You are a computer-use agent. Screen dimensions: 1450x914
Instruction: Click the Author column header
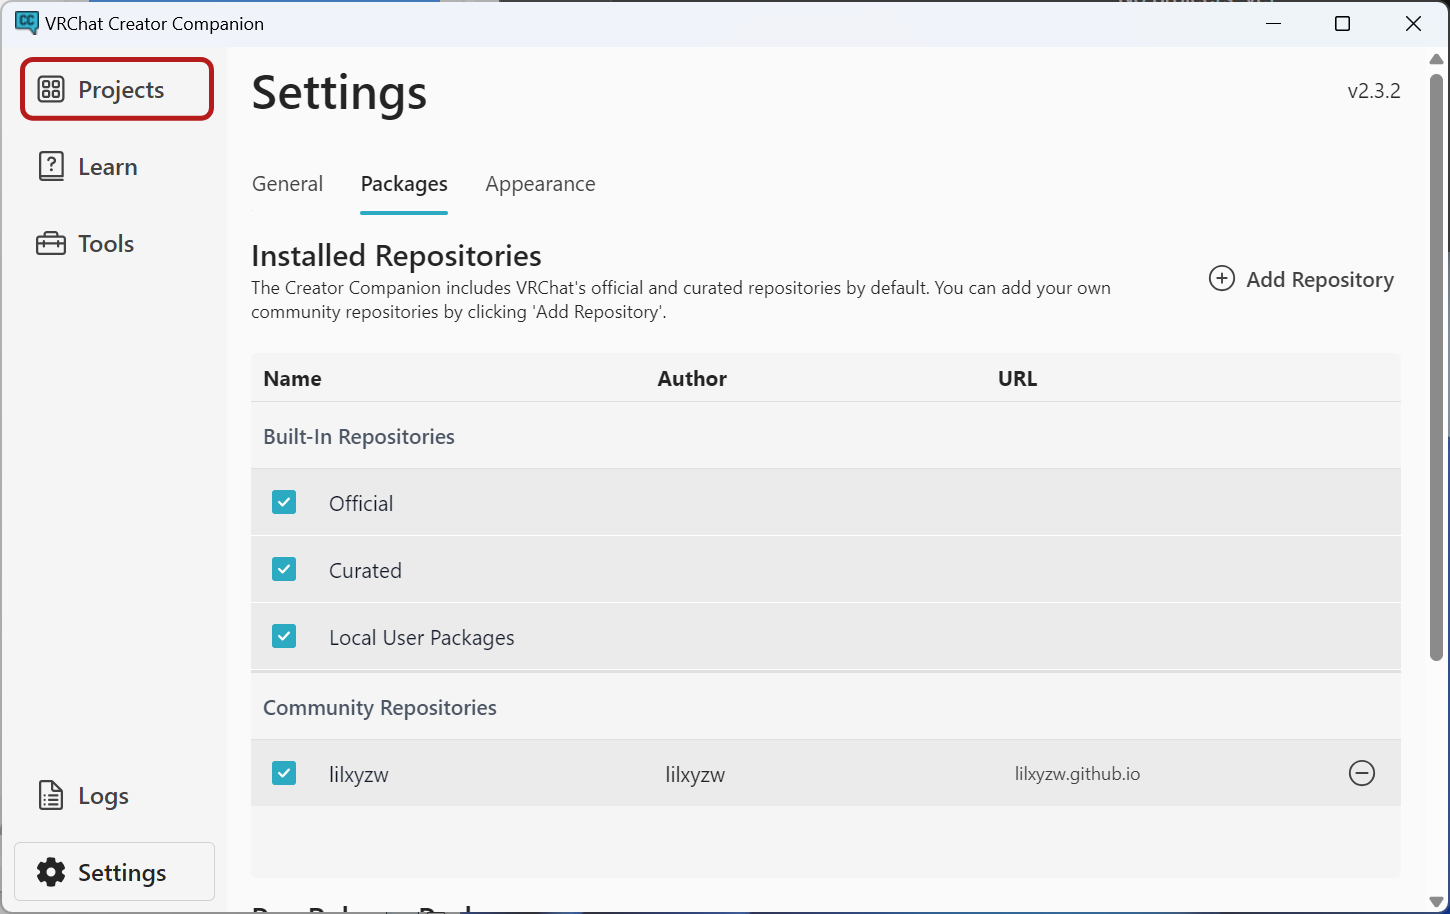[692, 378]
